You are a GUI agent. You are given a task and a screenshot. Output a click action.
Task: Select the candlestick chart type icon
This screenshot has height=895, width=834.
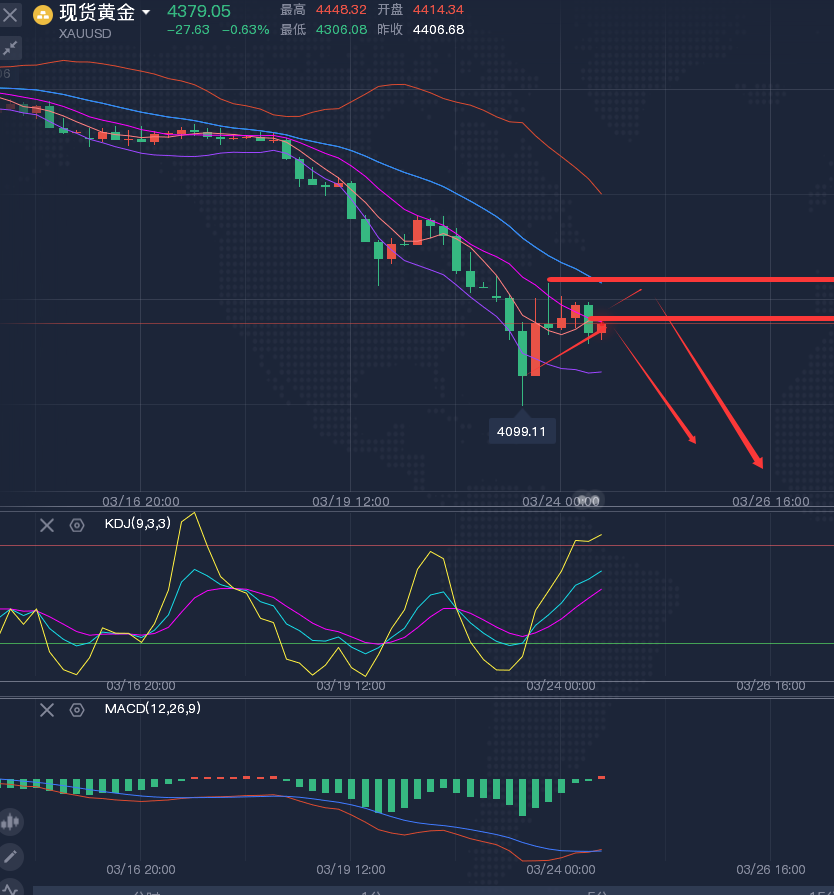pyautogui.click(x=11, y=822)
